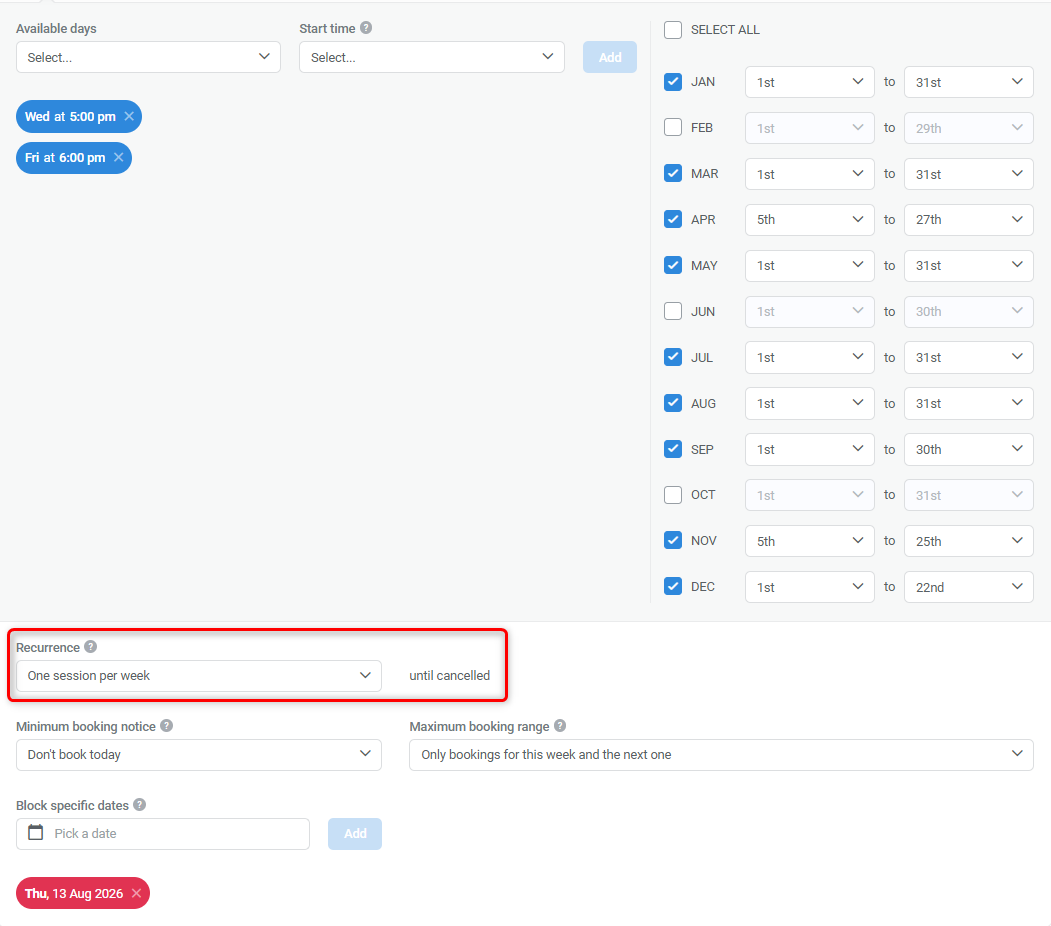Remove the Wed at 5:00 pm slot
This screenshot has width=1051, height=926.
[129, 116]
